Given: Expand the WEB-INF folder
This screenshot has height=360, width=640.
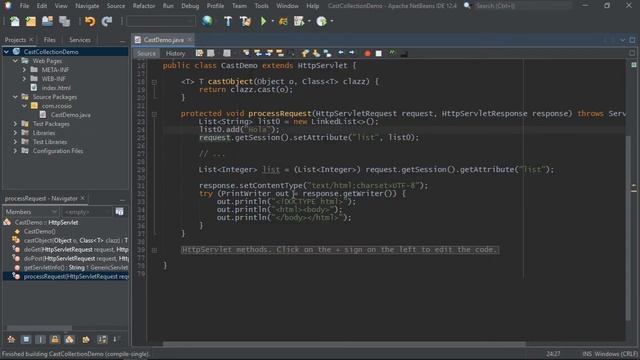Looking at the screenshot, I should (x=24, y=79).
